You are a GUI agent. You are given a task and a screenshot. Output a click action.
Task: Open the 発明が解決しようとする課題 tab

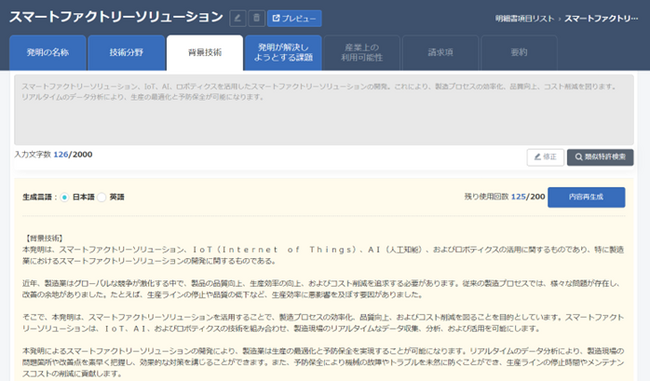point(283,53)
